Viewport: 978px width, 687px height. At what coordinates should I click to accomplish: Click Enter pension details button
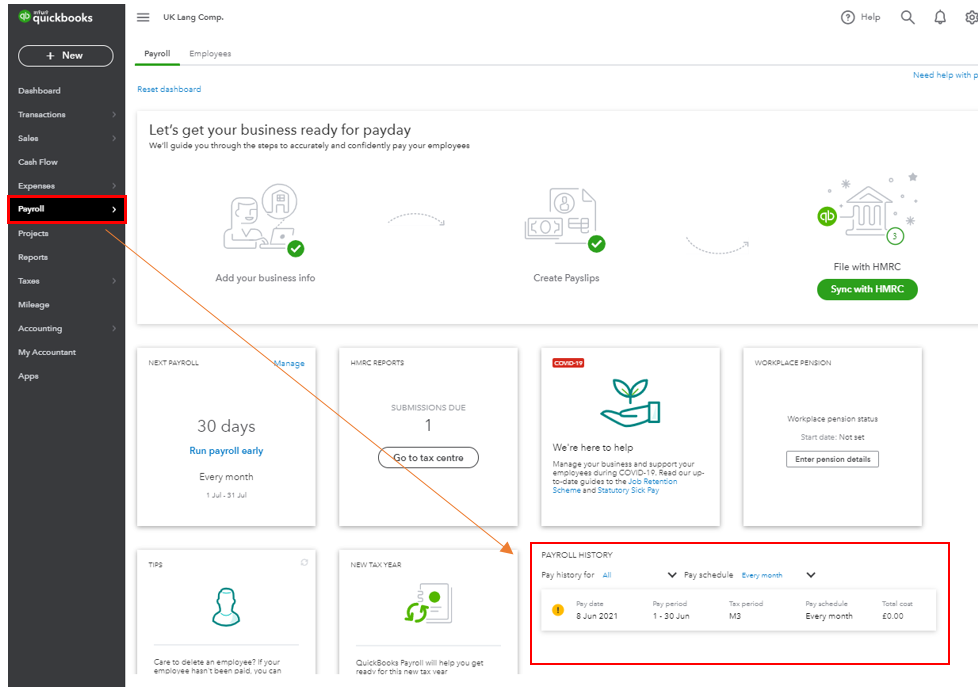point(832,459)
